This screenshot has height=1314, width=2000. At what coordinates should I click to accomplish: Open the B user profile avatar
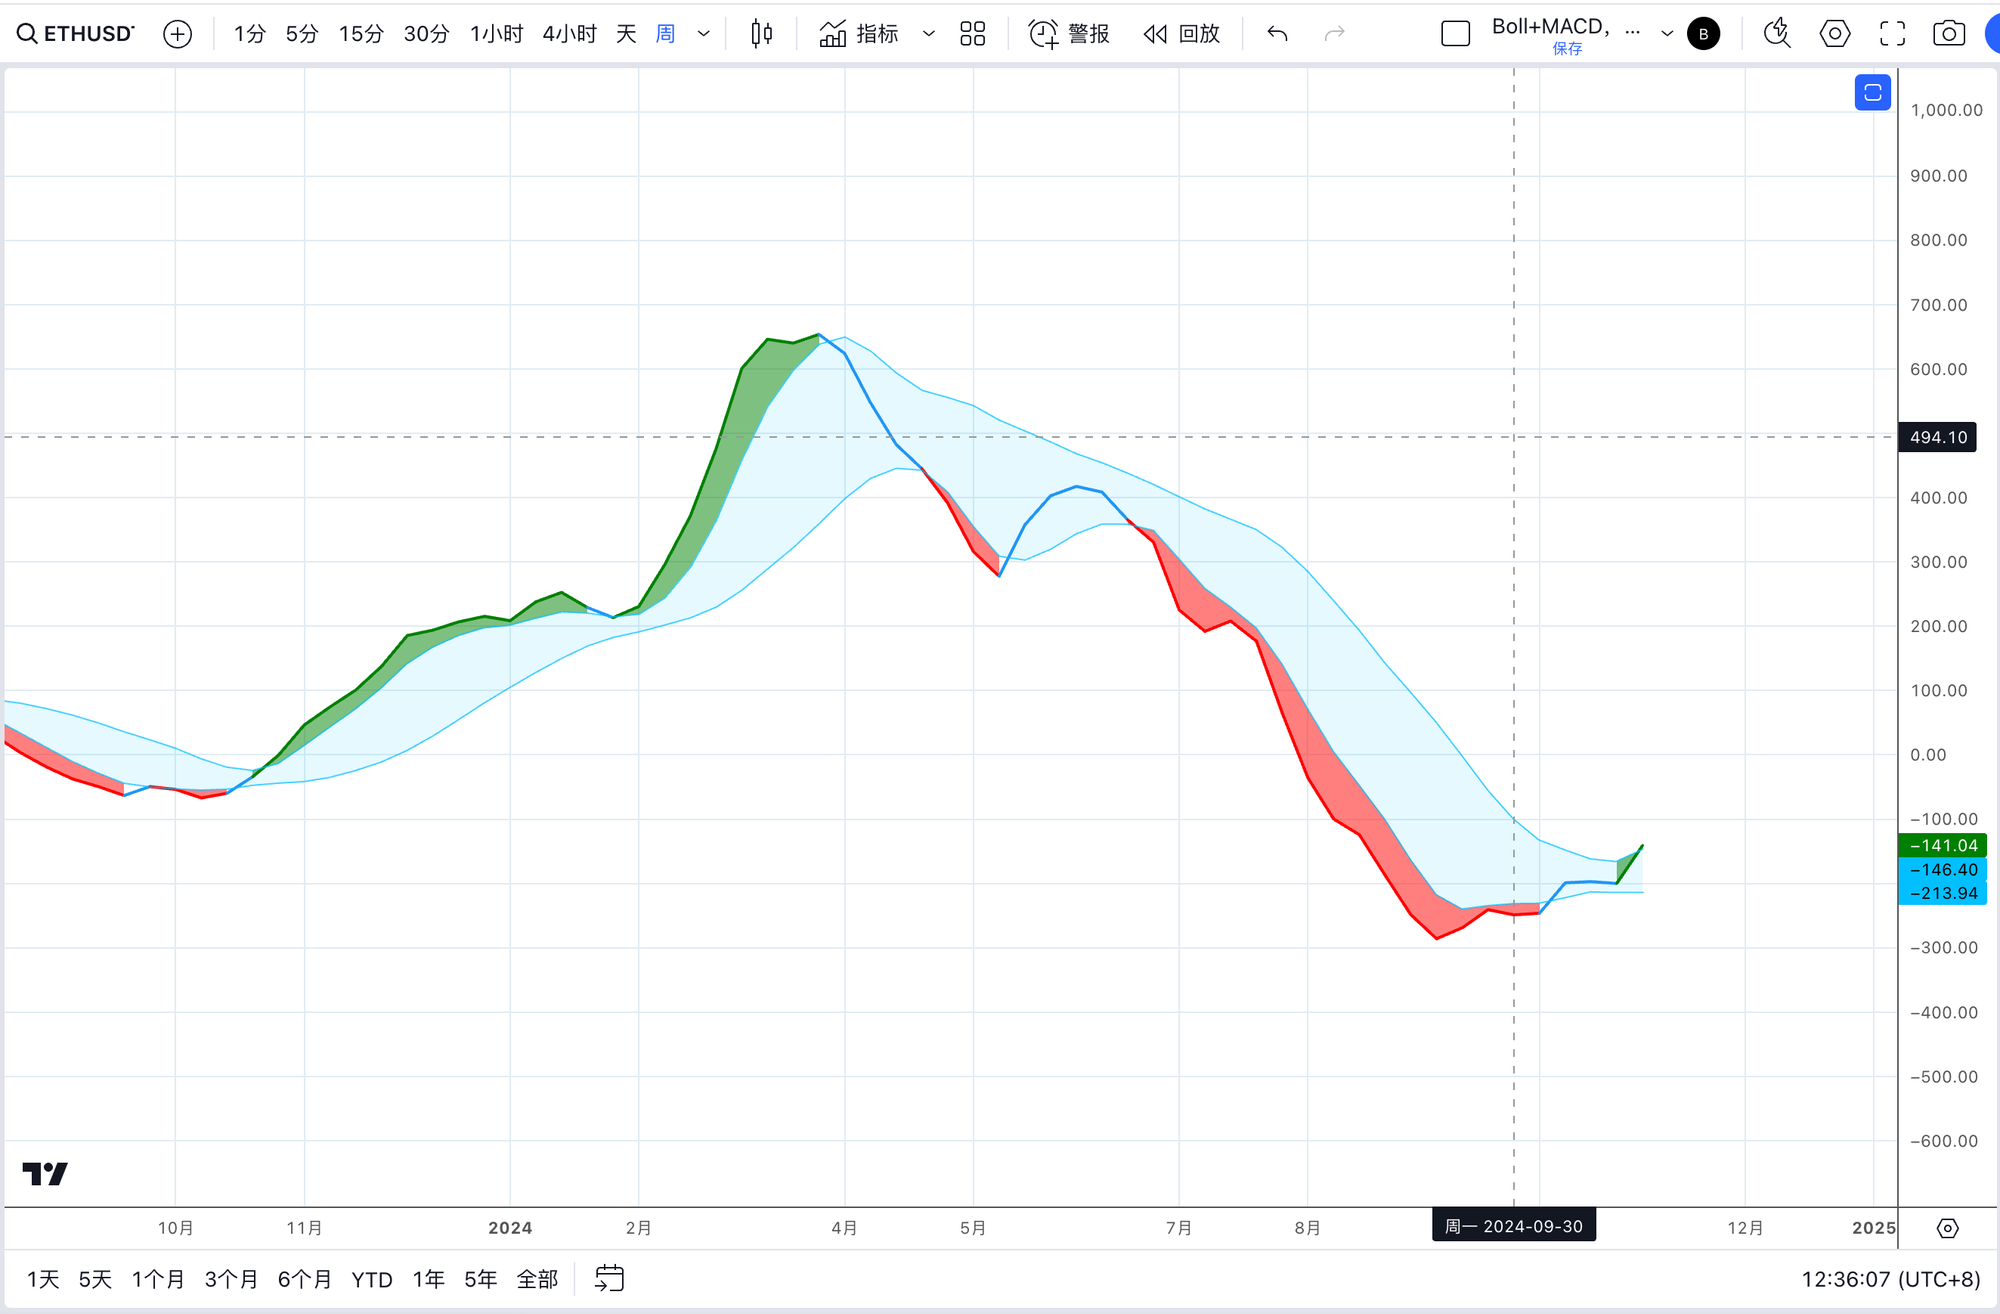pyautogui.click(x=1704, y=34)
